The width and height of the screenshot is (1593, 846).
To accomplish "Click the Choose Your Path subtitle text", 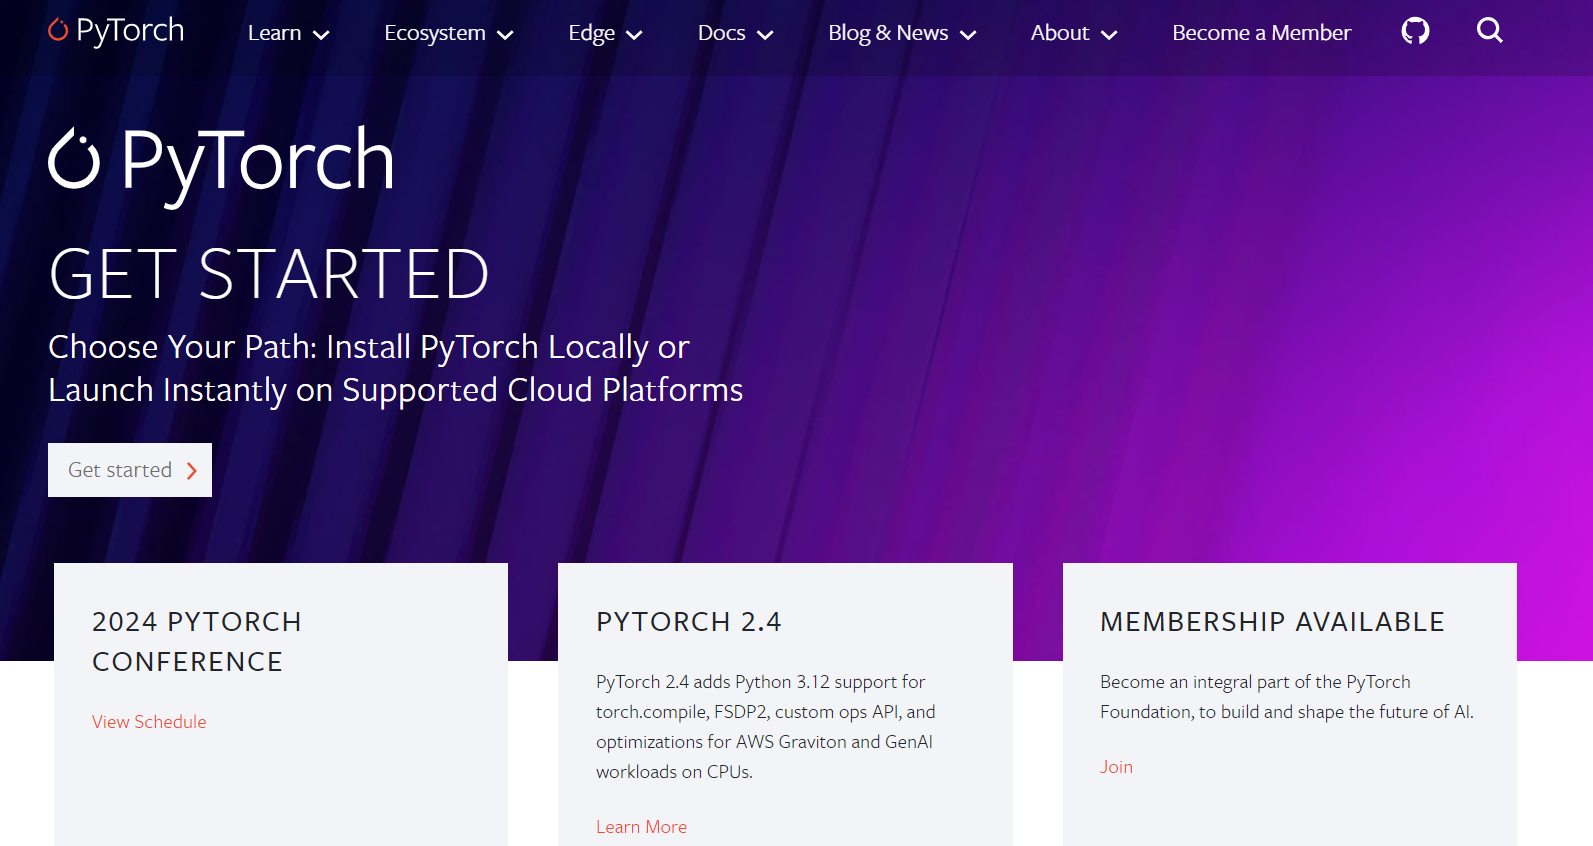I will pyautogui.click(x=396, y=368).
